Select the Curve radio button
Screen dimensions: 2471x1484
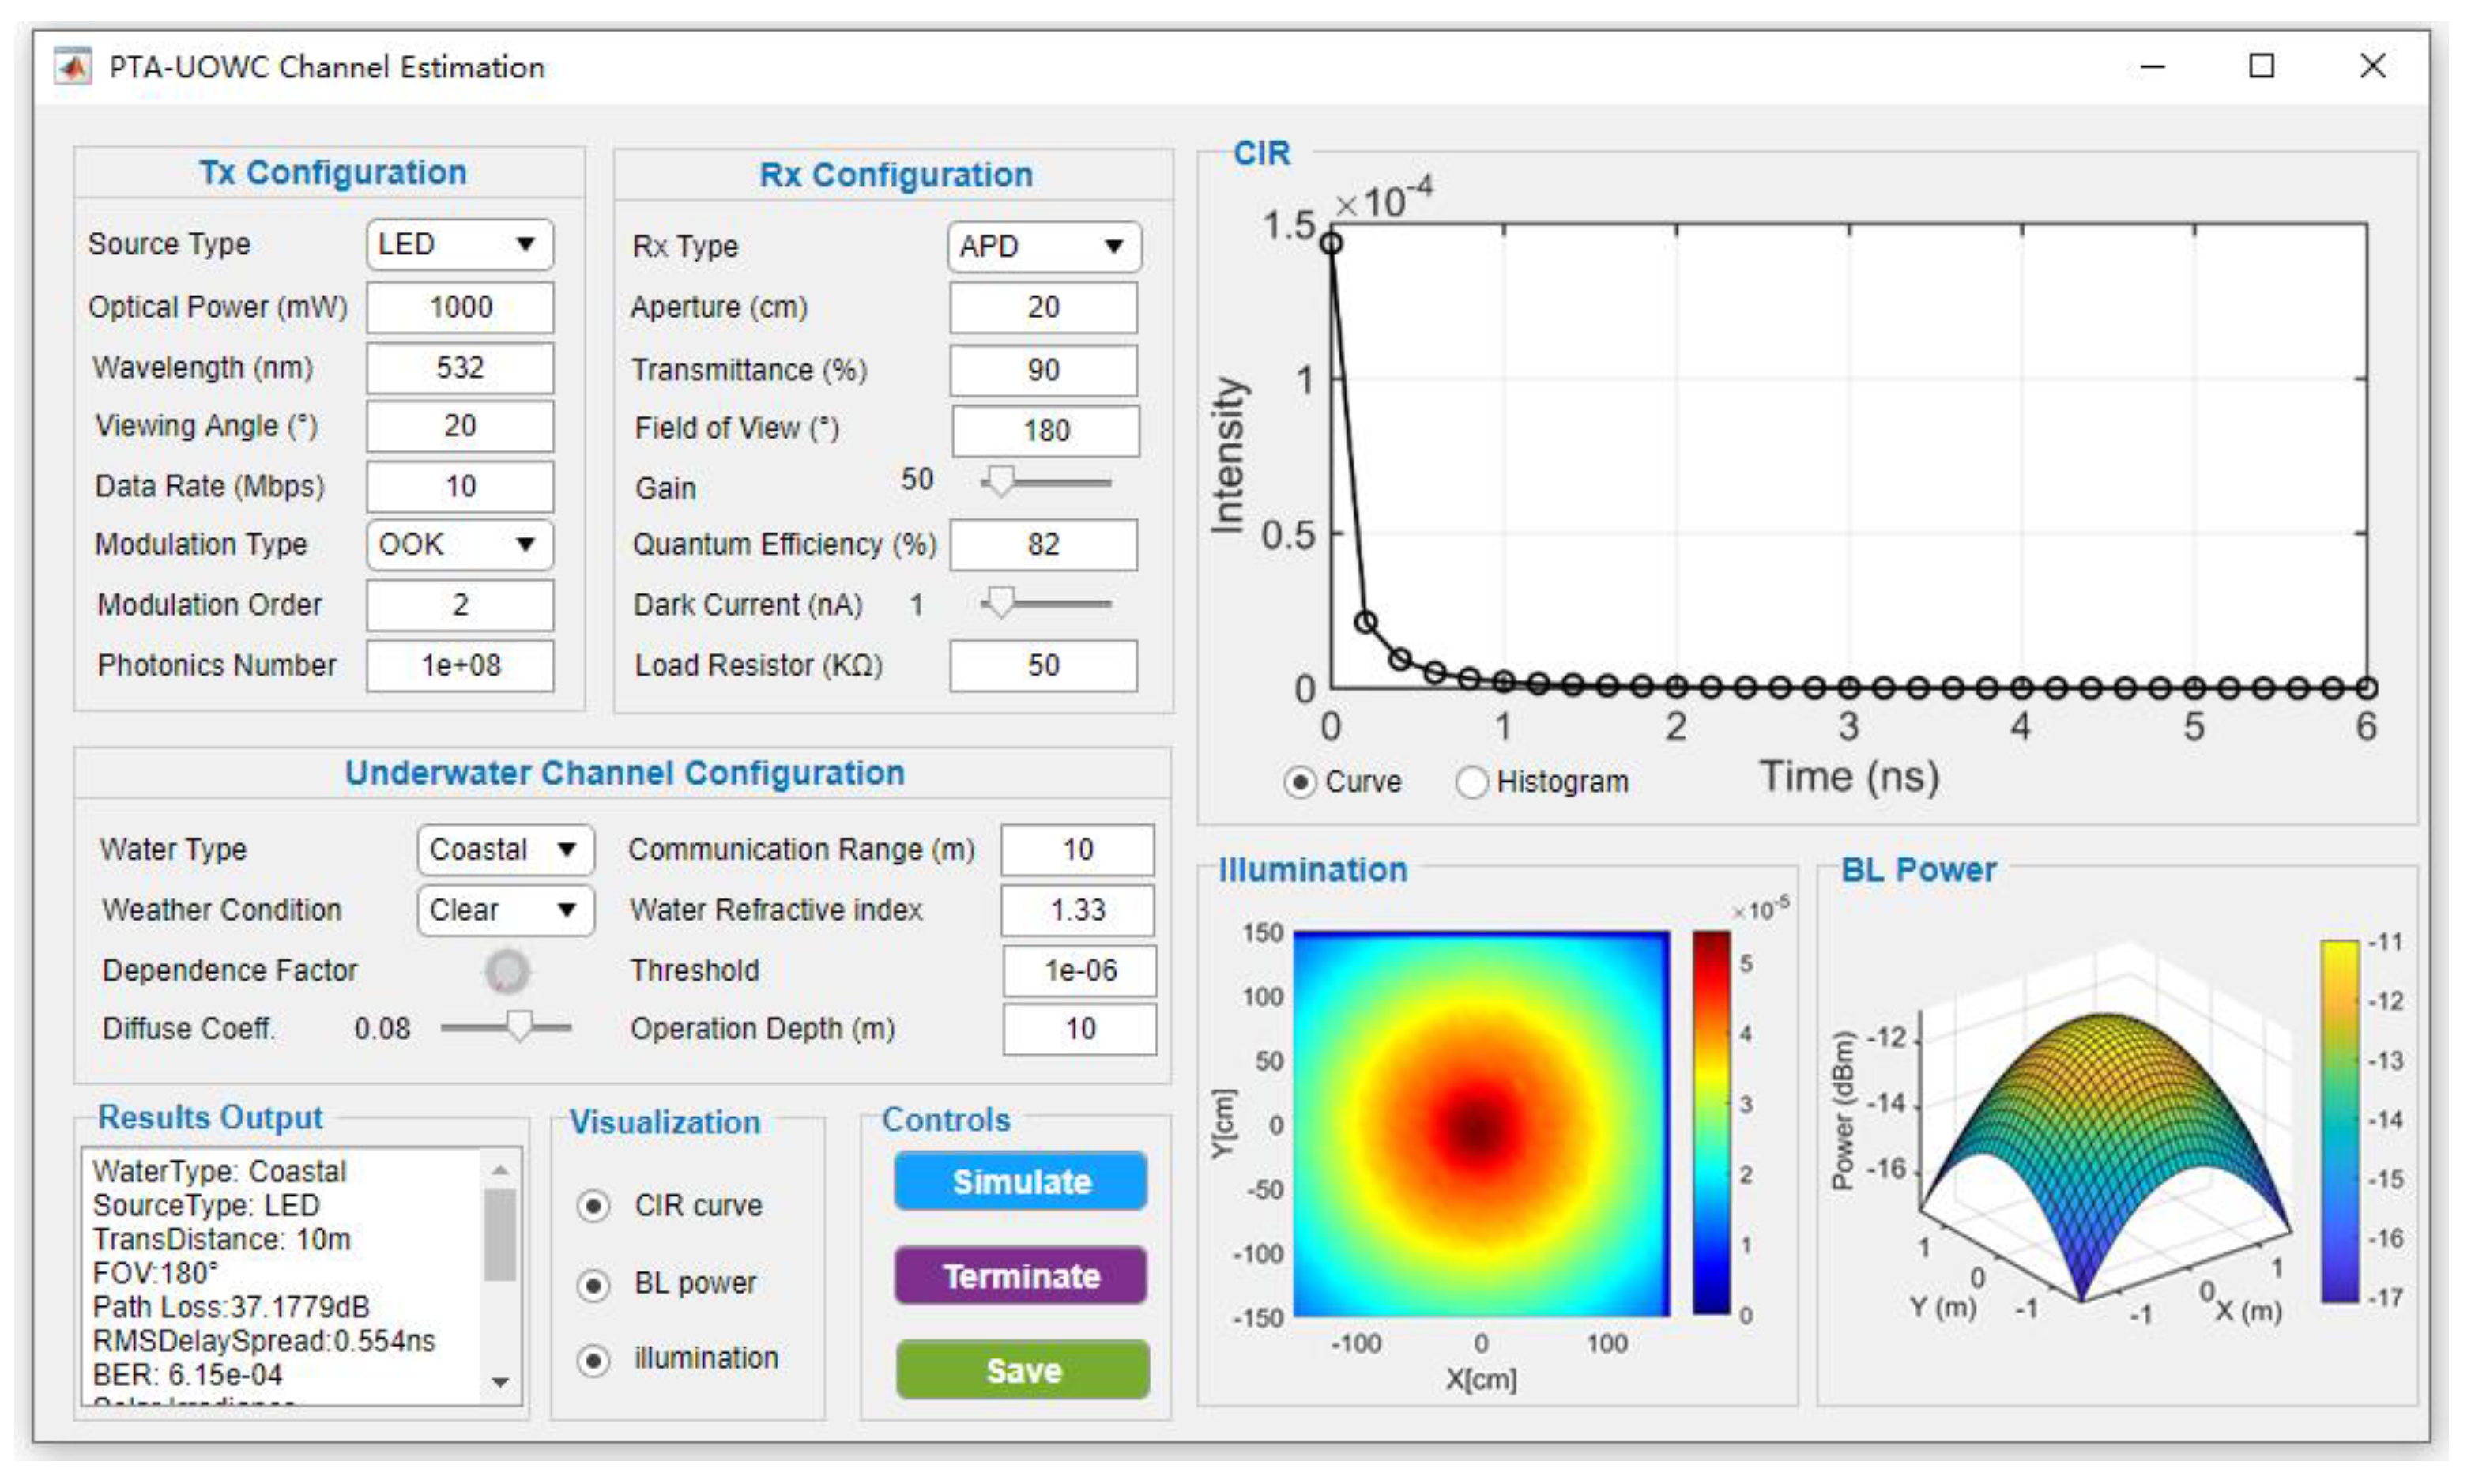(x=1299, y=782)
